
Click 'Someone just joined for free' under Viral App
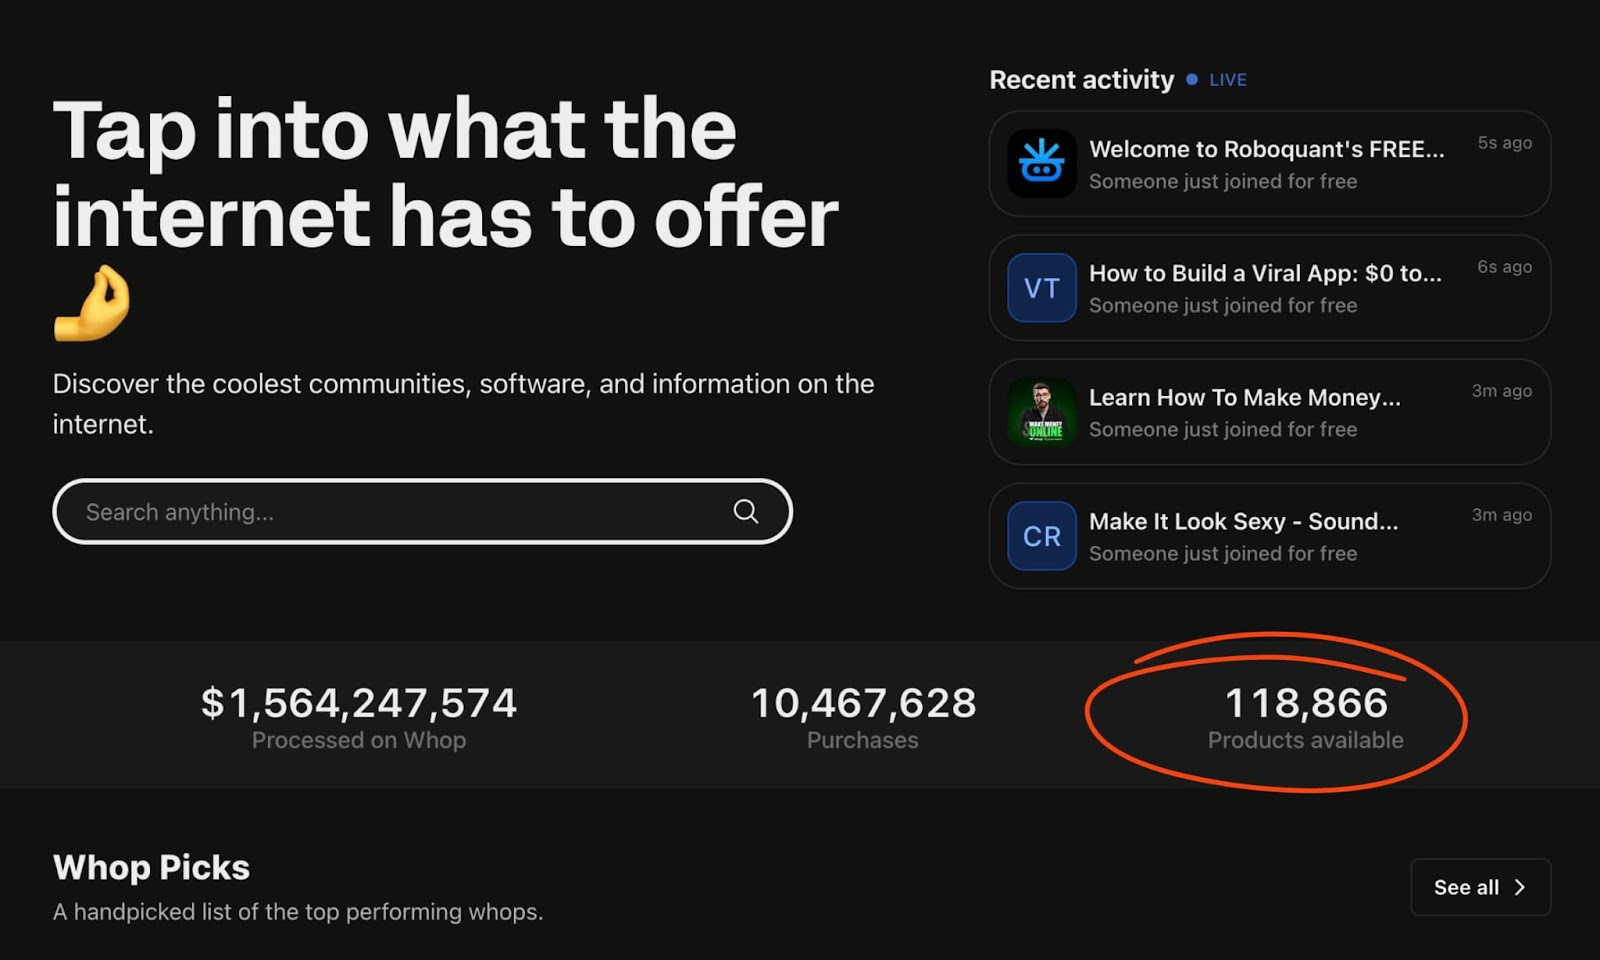coord(1223,305)
